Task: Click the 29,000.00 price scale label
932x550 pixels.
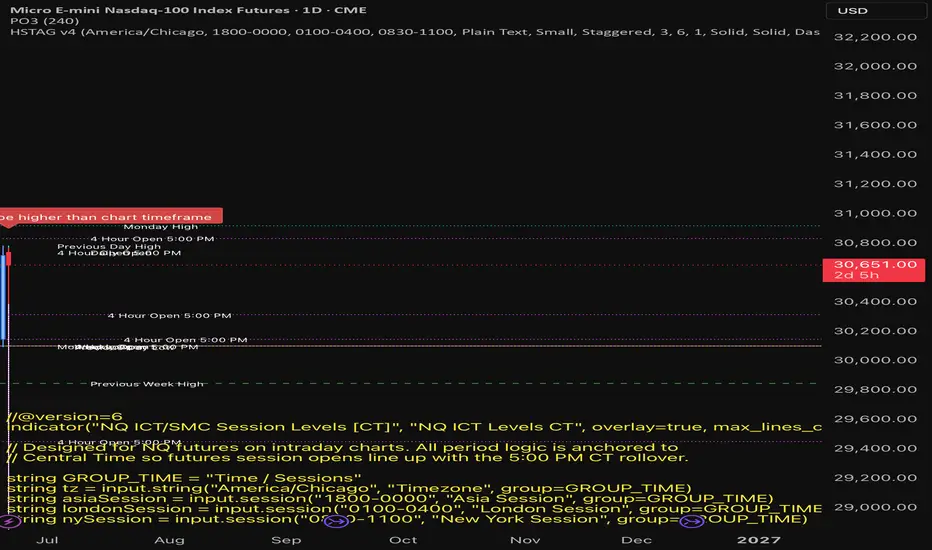Action: 875,507
